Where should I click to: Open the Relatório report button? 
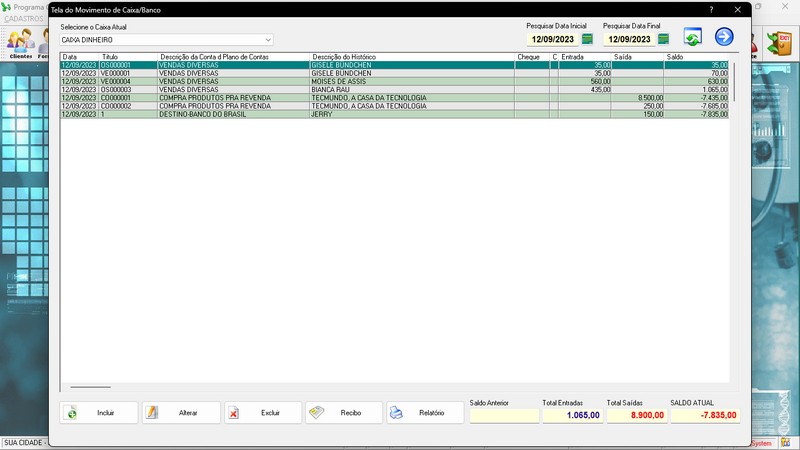point(425,412)
